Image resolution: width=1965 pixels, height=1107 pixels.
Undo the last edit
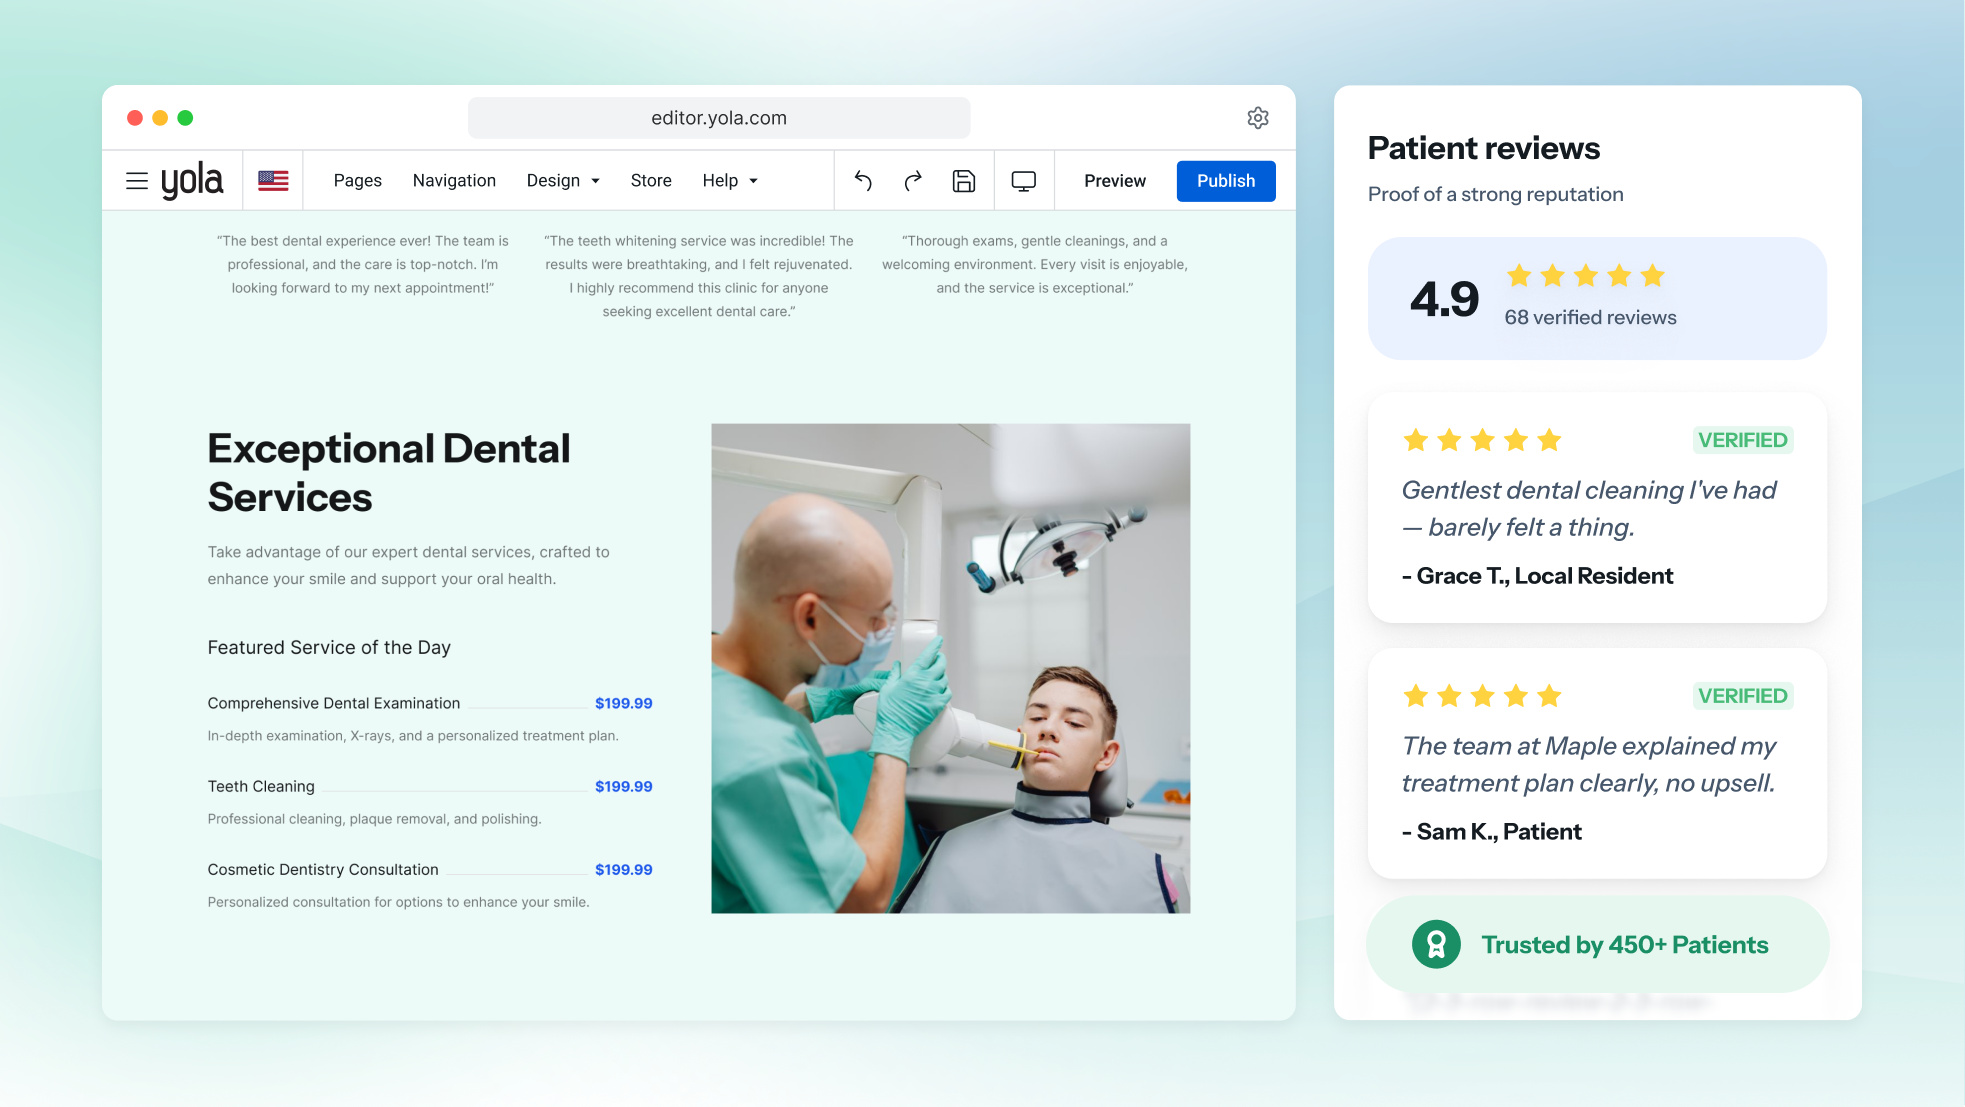click(x=863, y=181)
